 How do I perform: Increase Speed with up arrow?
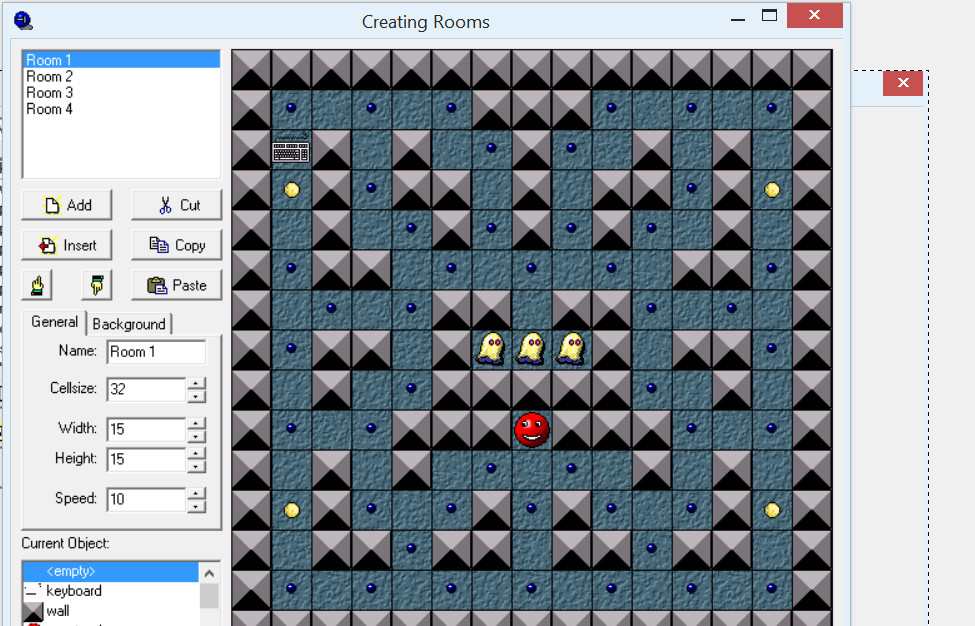196,493
